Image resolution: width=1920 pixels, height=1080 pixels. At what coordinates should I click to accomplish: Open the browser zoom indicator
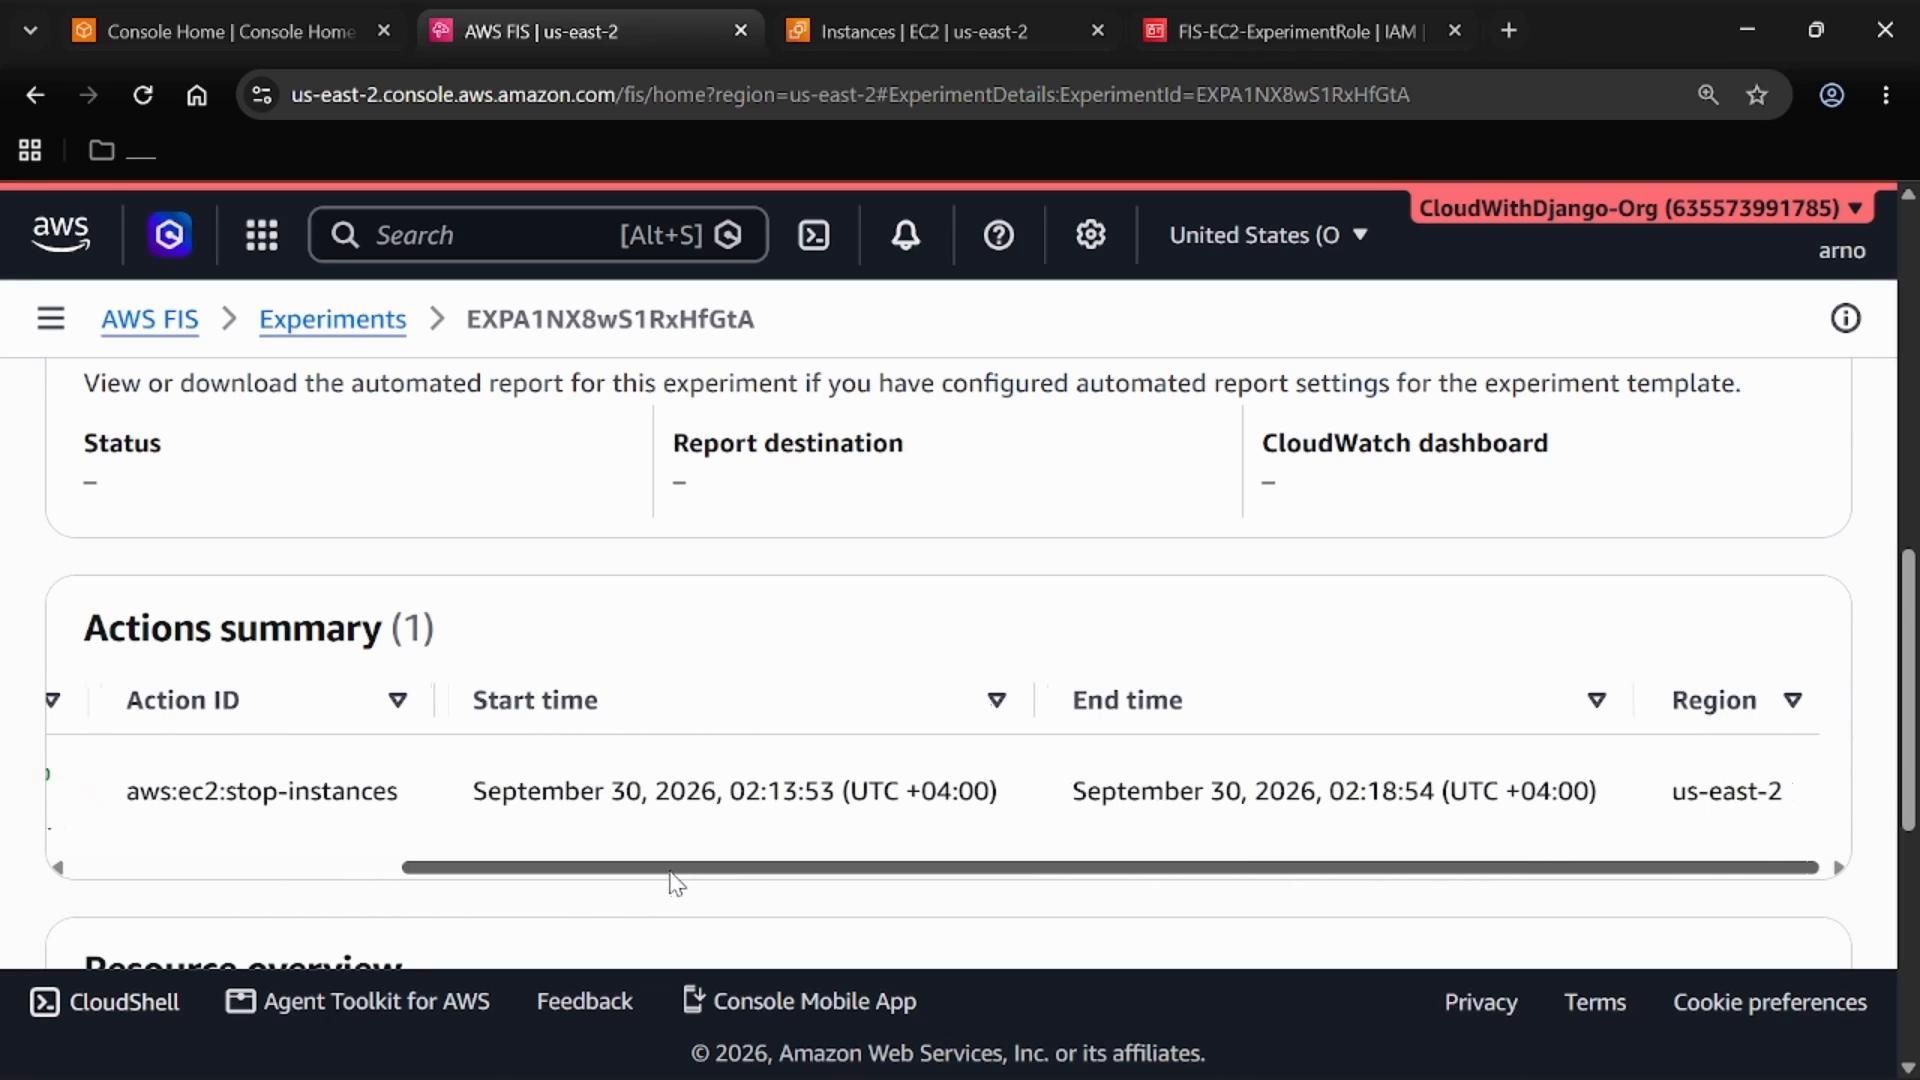1708,95
